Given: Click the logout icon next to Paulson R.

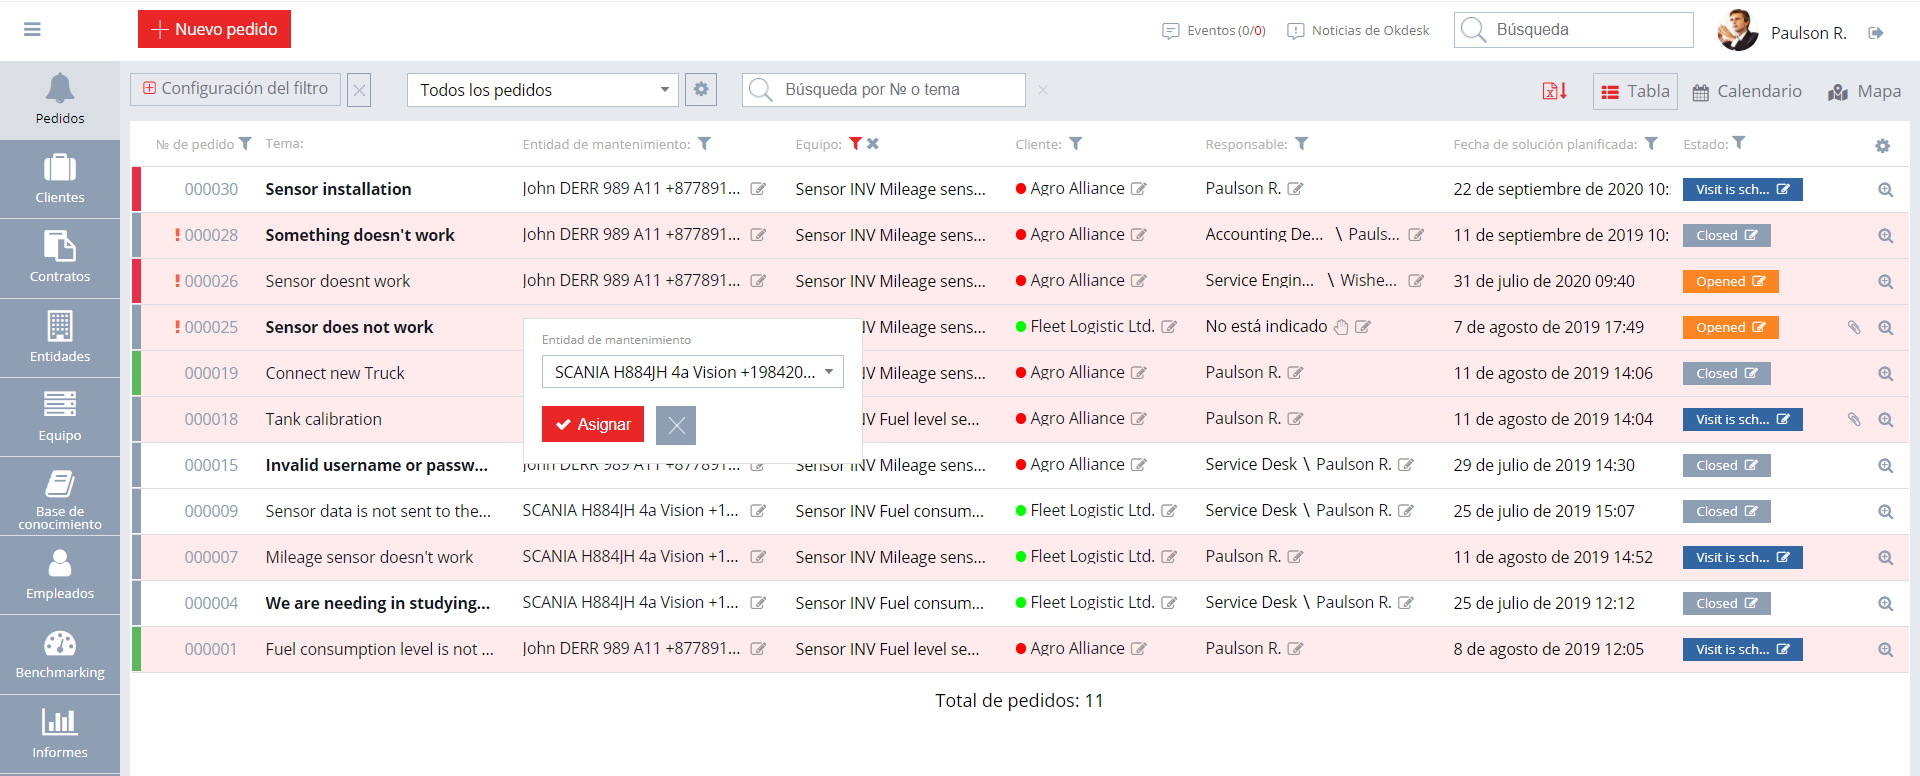Looking at the screenshot, I should (x=1876, y=33).
